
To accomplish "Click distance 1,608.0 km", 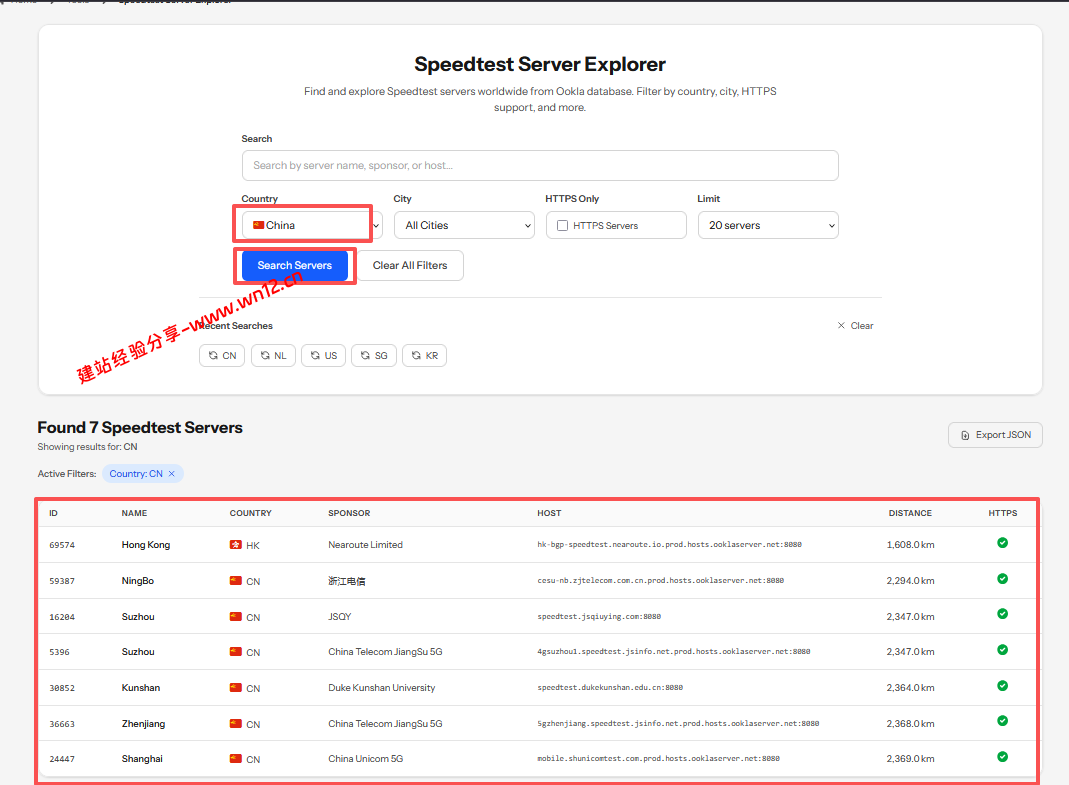I will 910,545.
